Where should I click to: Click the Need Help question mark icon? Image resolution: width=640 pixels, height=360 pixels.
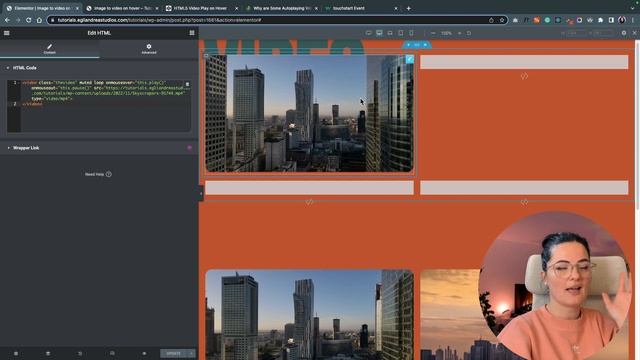pyautogui.click(x=109, y=174)
